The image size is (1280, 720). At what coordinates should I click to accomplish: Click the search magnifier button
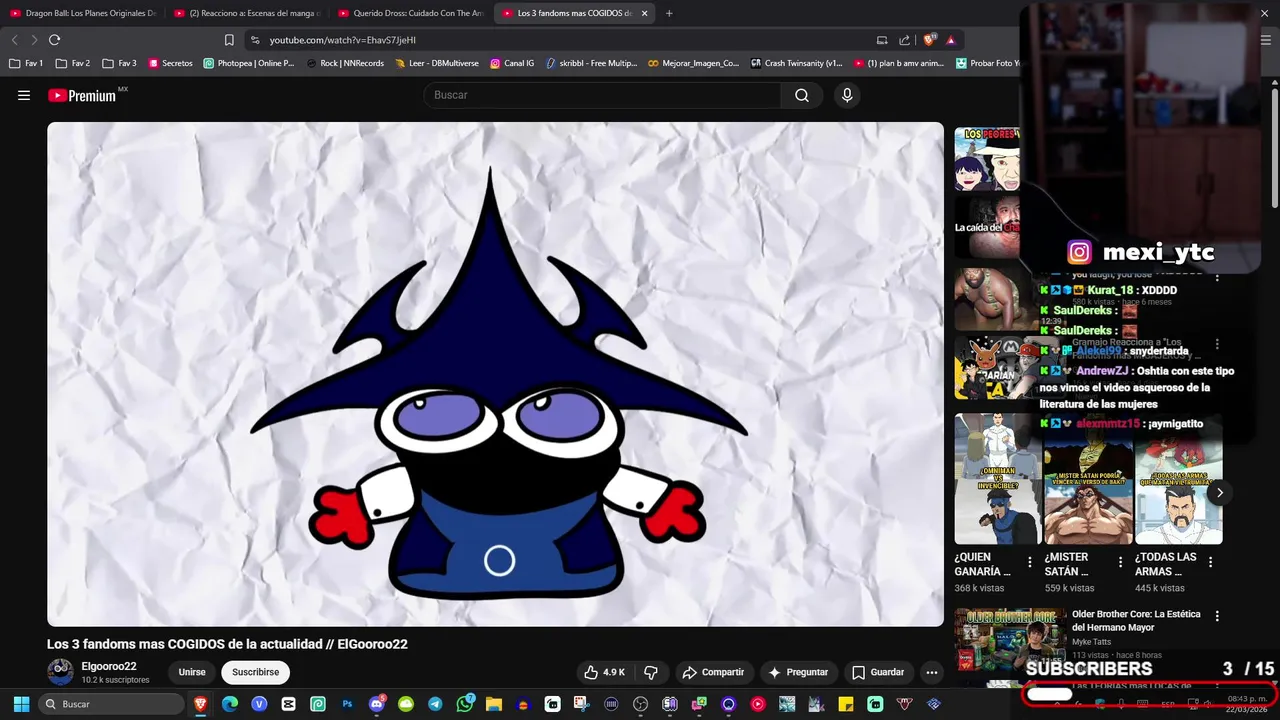[x=802, y=95]
